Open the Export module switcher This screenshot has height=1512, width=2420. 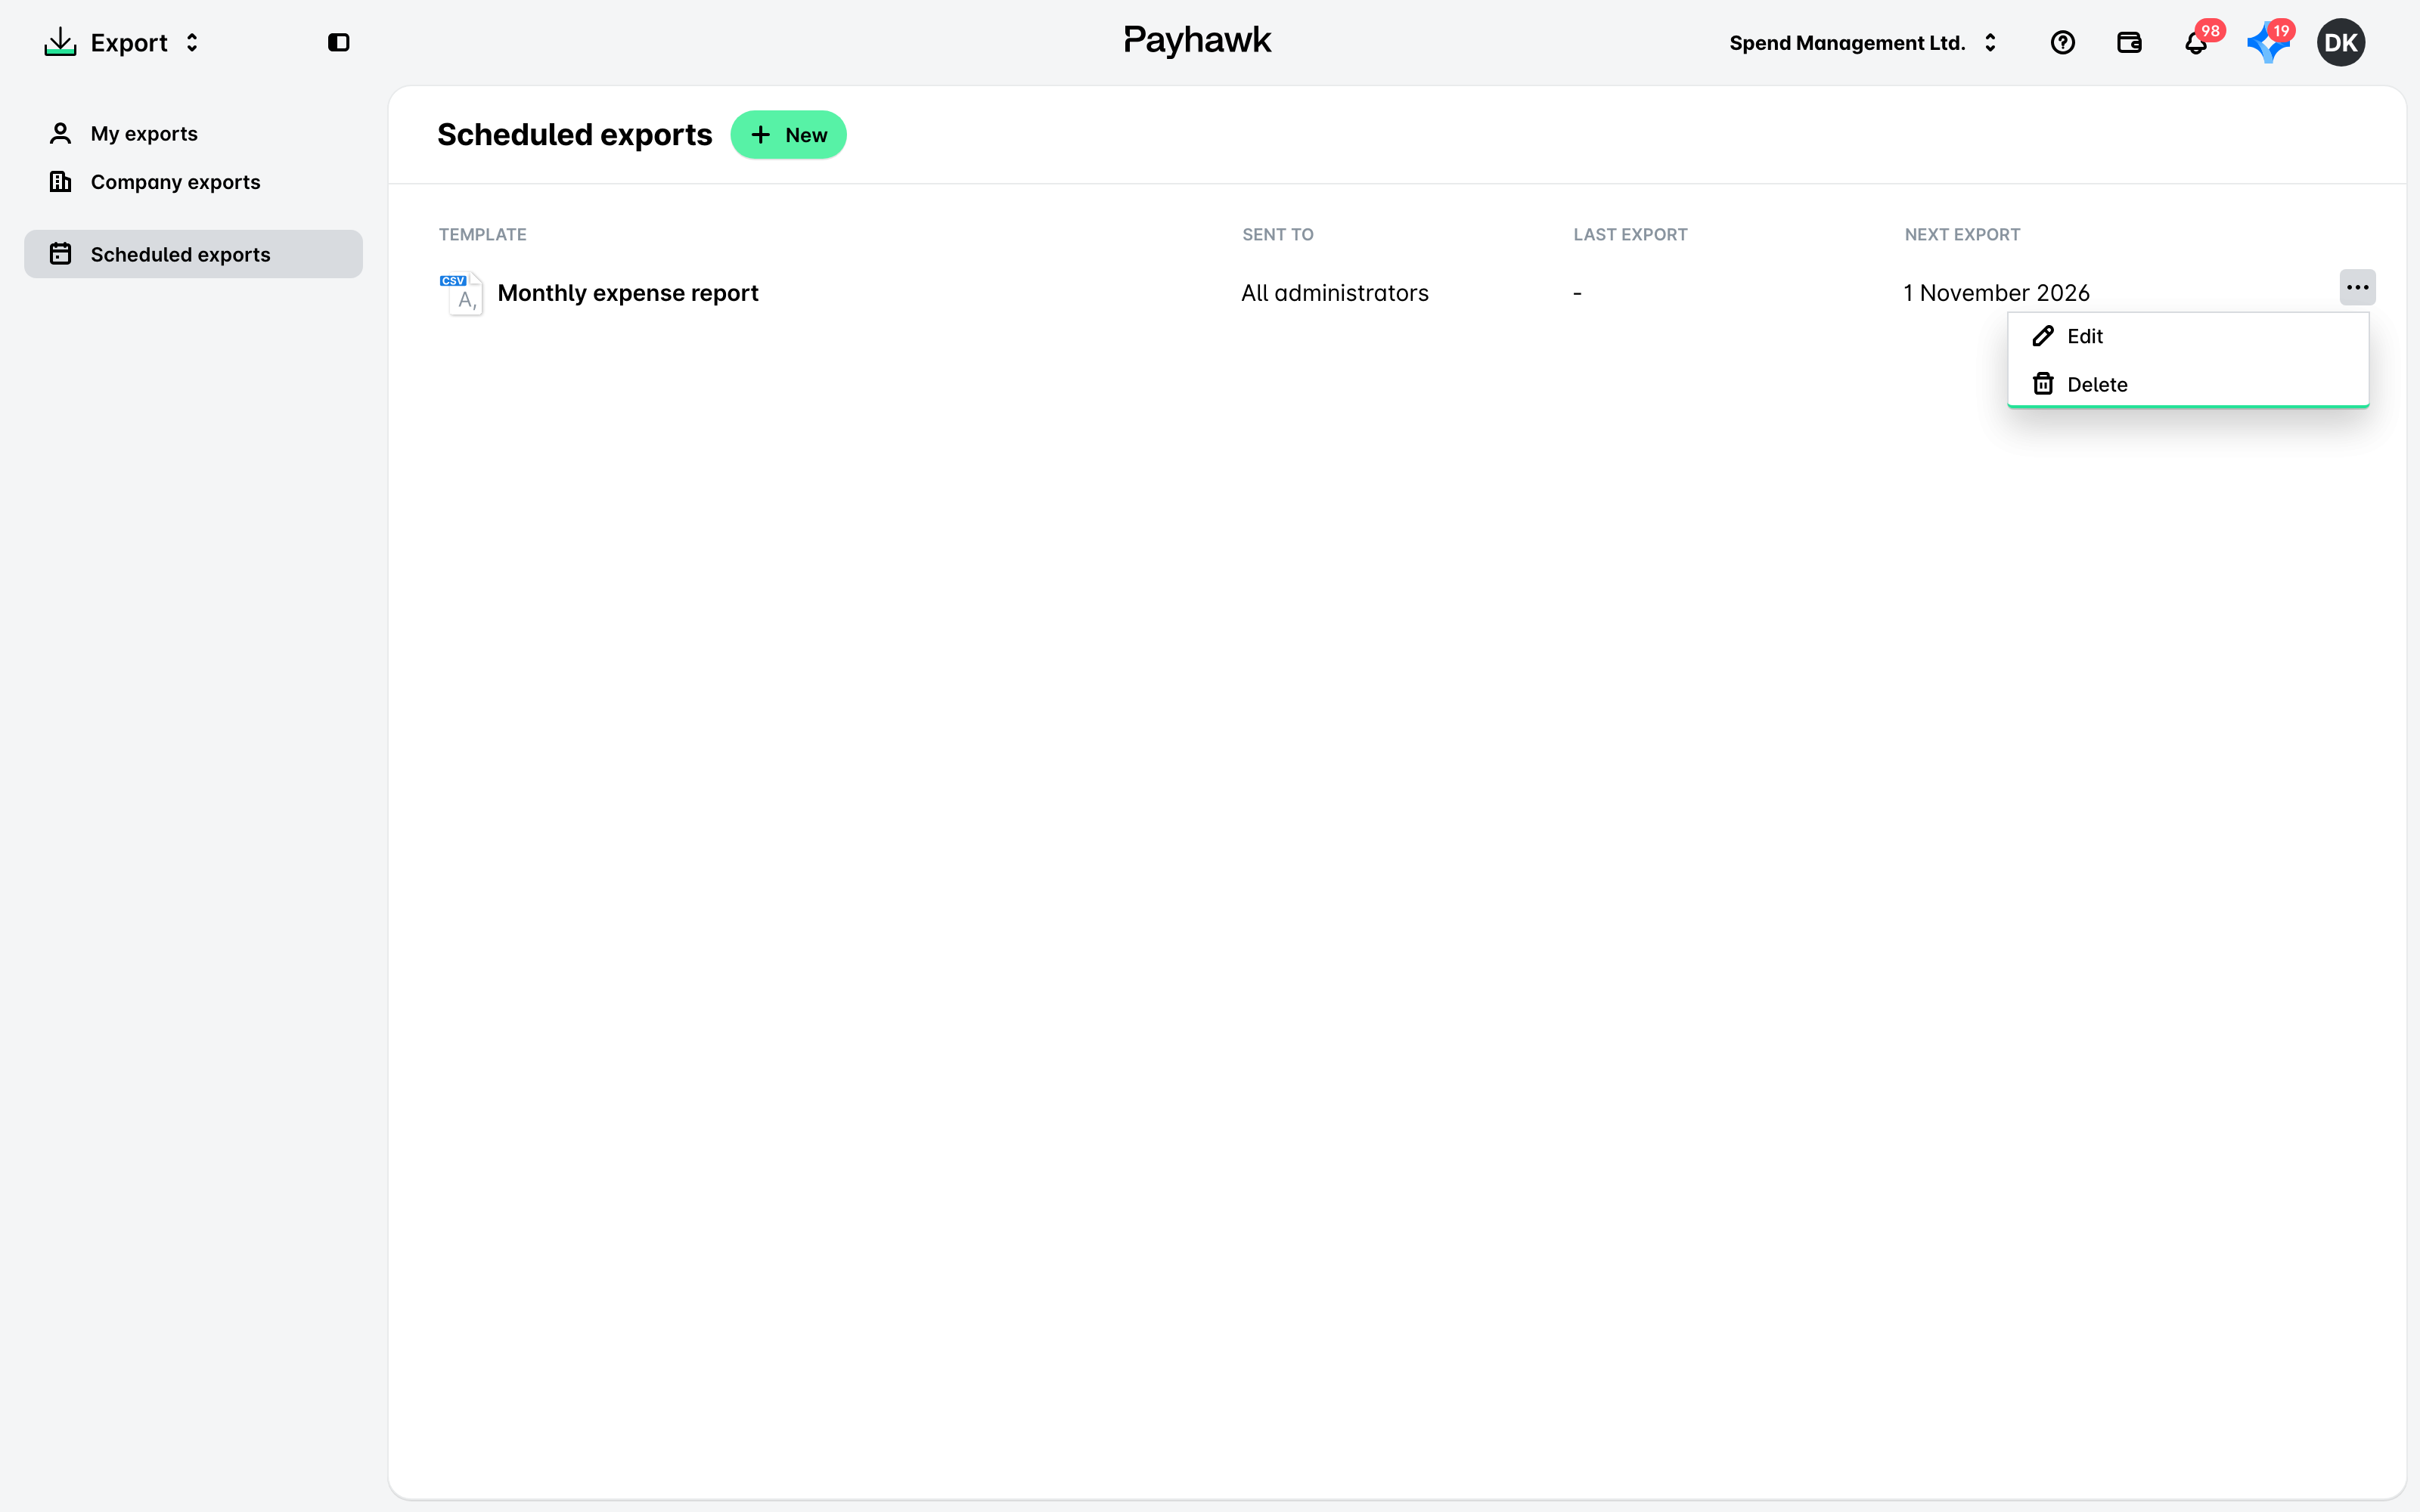[122, 42]
